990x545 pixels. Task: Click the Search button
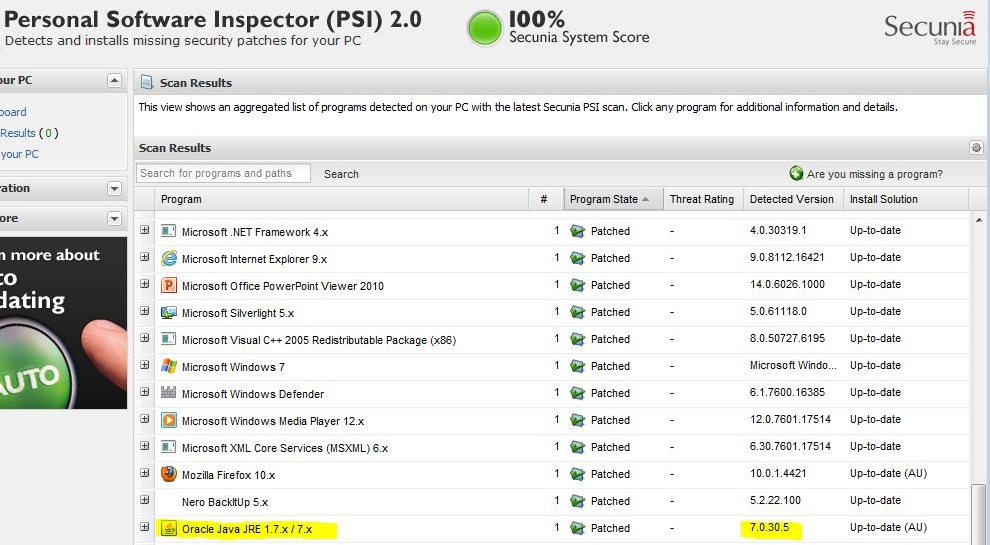pos(341,174)
